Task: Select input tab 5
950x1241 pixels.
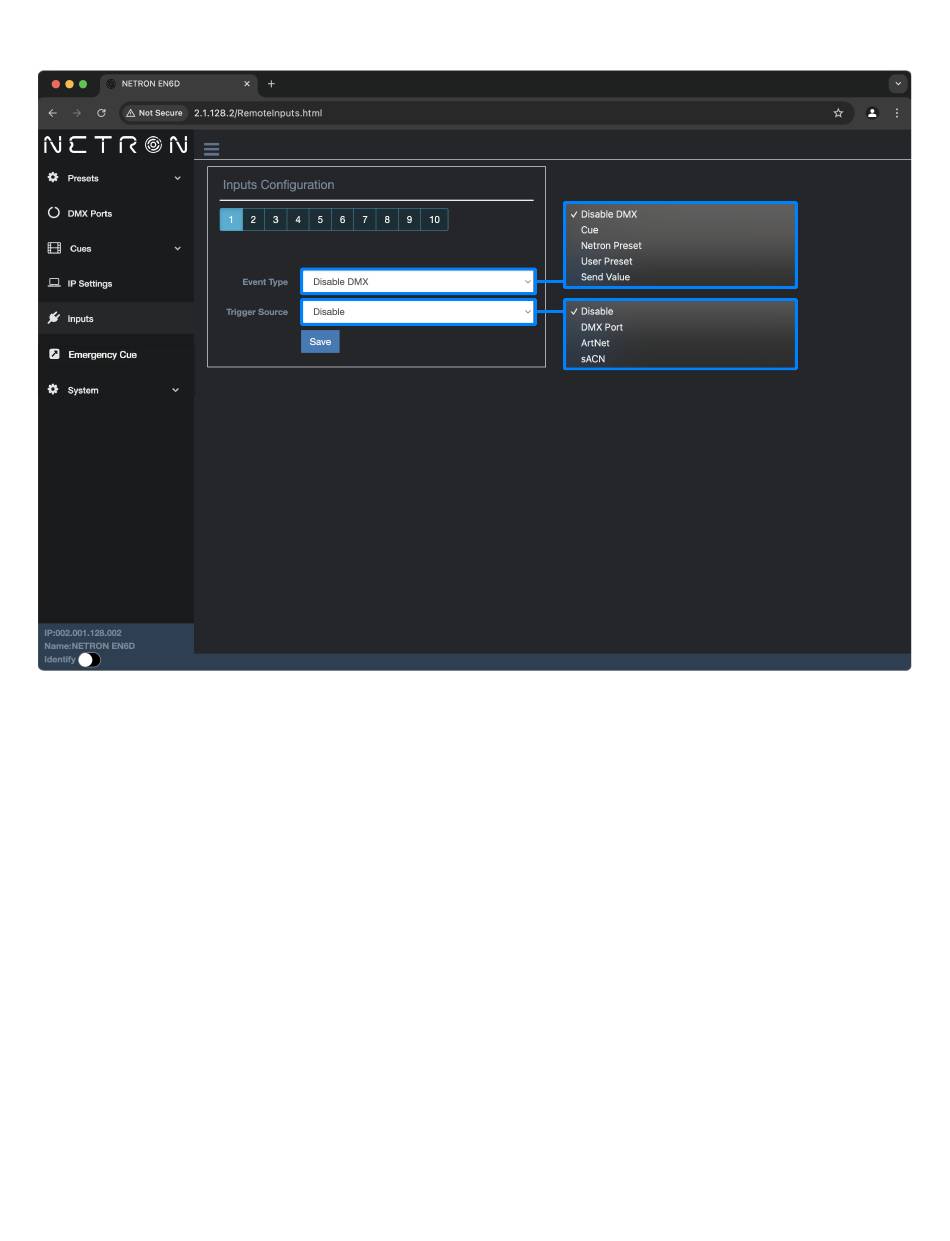Action: 320,220
